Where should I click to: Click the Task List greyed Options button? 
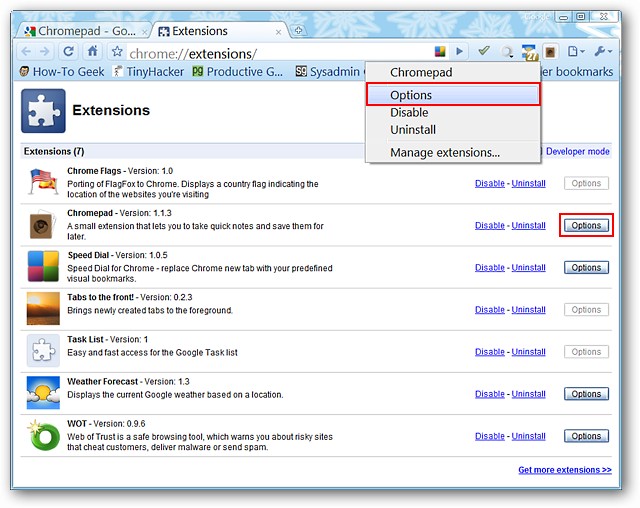[x=586, y=352]
